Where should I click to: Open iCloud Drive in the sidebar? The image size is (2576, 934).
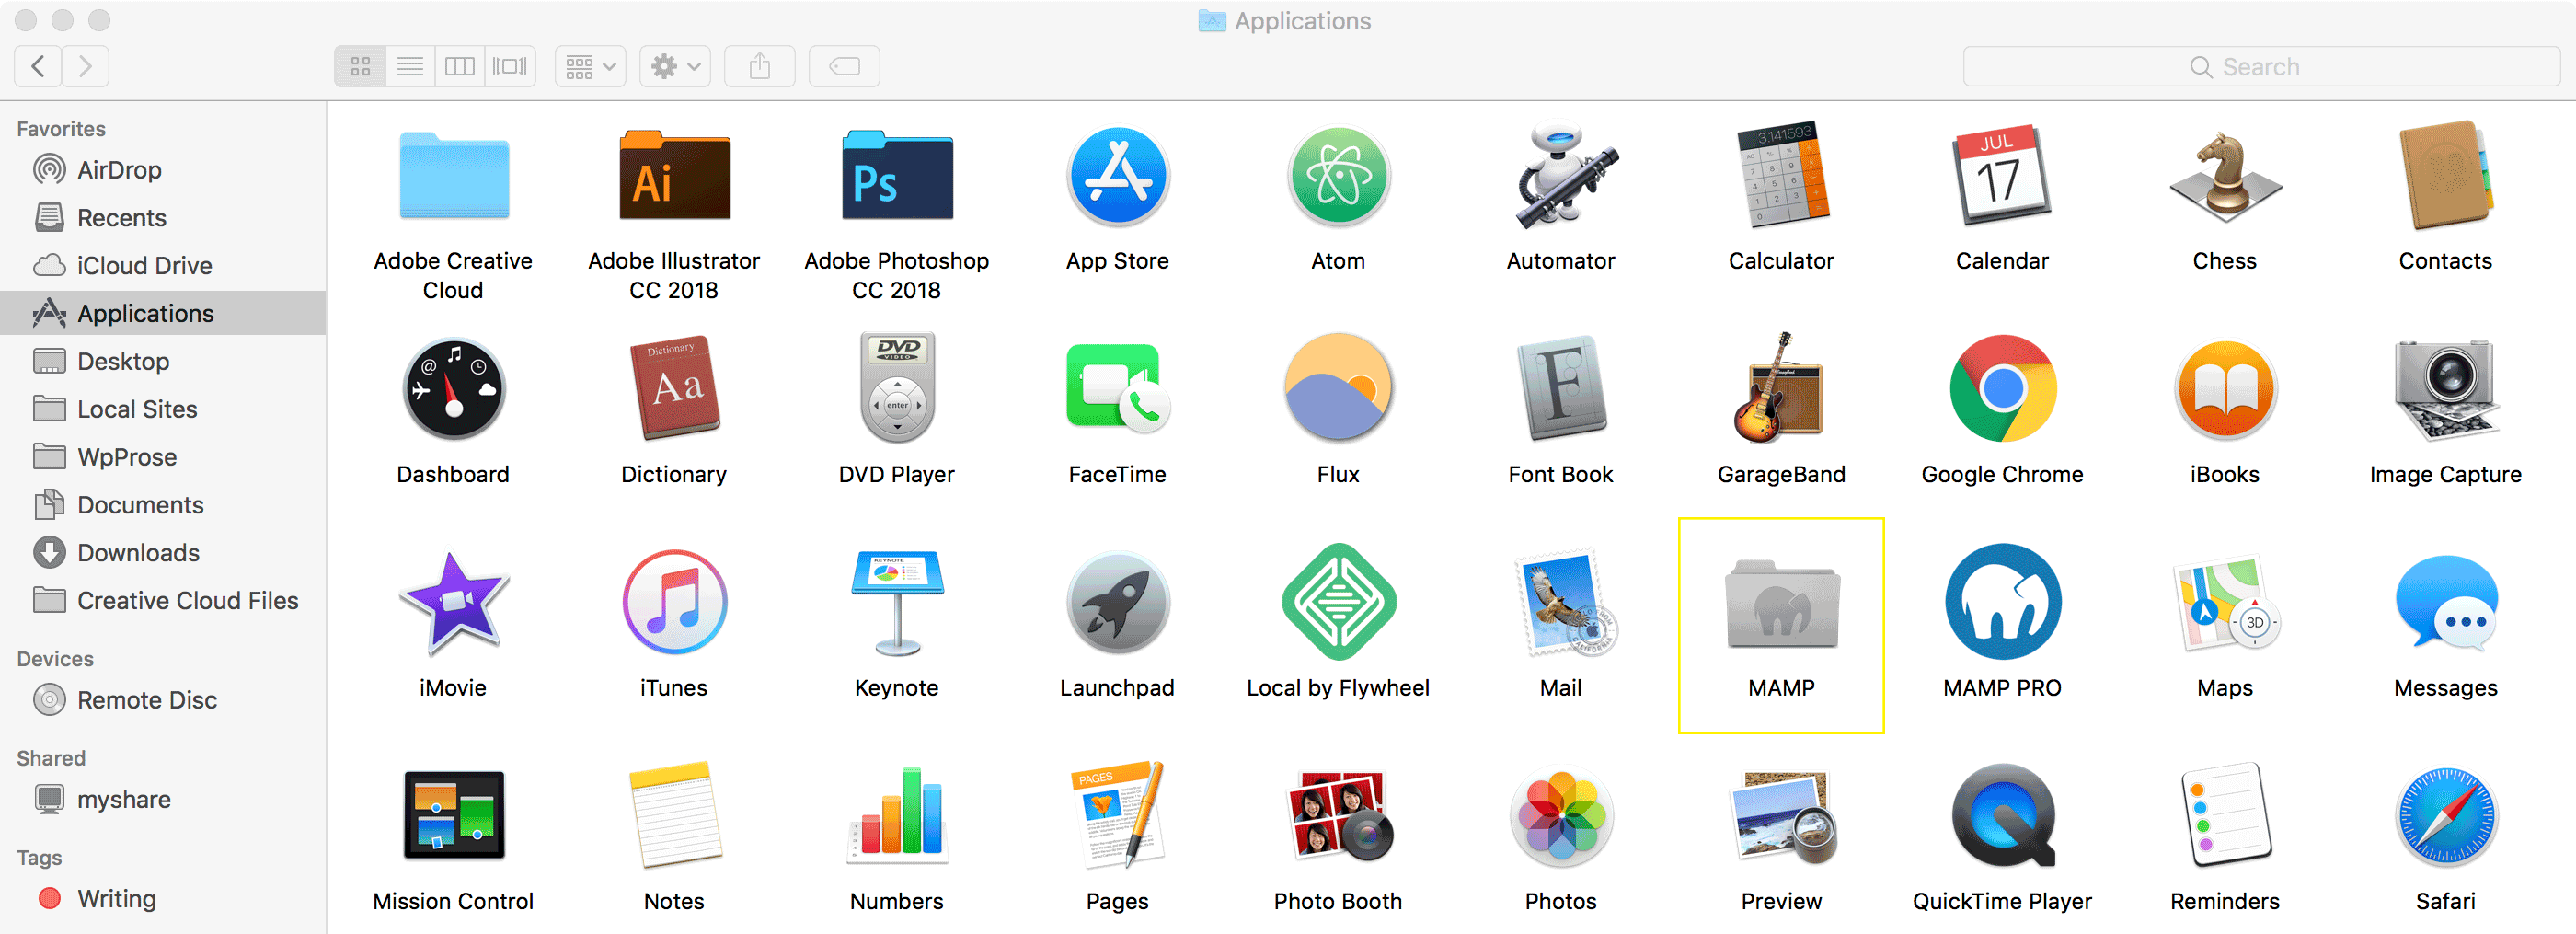pos(163,266)
